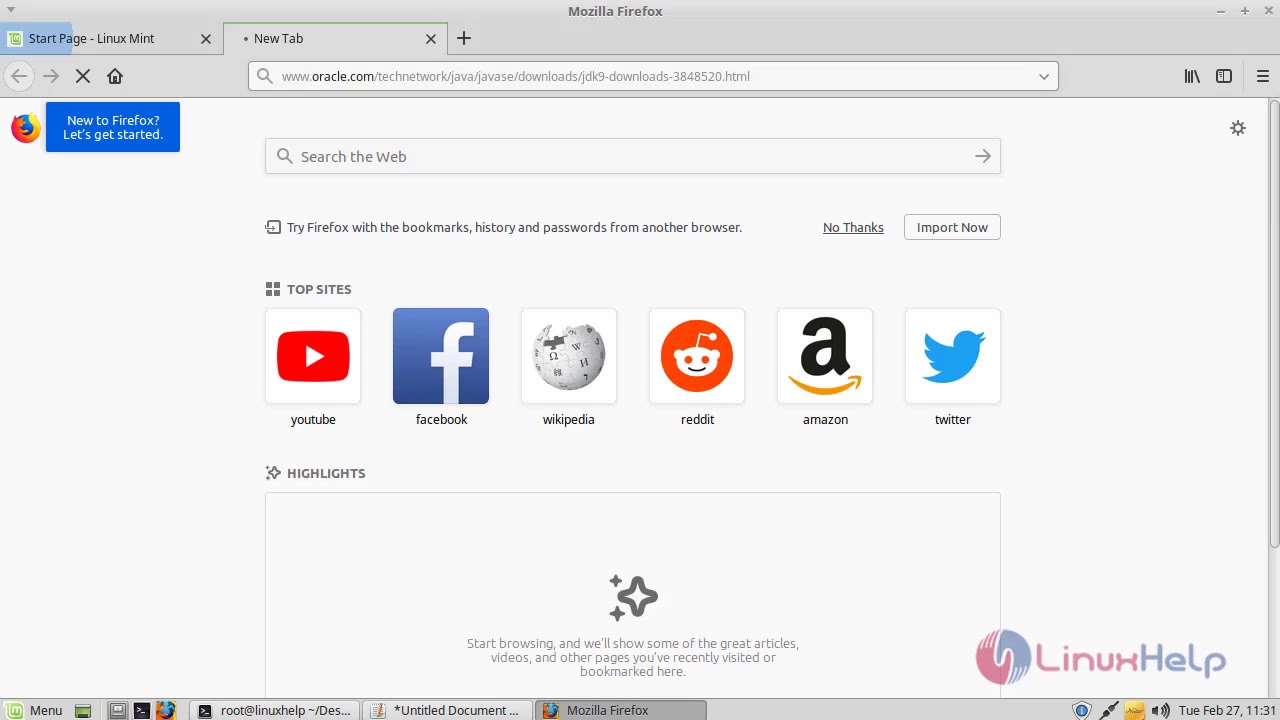Launch Terminal from the panel launcher
Screen dimensions: 1280x720
coord(141,710)
